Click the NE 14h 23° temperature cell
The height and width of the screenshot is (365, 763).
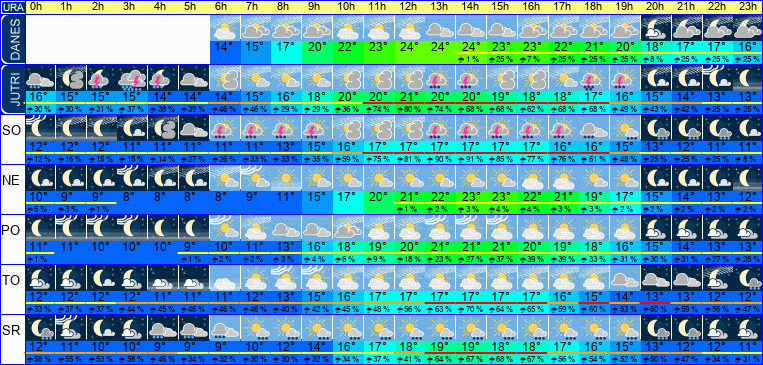point(471,198)
